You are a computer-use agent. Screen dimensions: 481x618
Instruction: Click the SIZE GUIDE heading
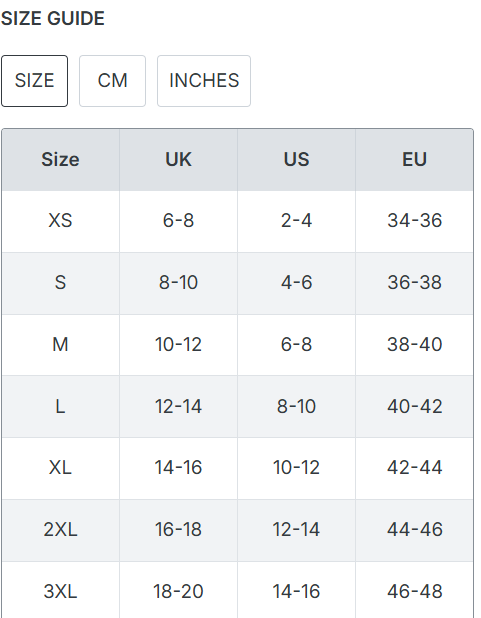pos(53,19)
